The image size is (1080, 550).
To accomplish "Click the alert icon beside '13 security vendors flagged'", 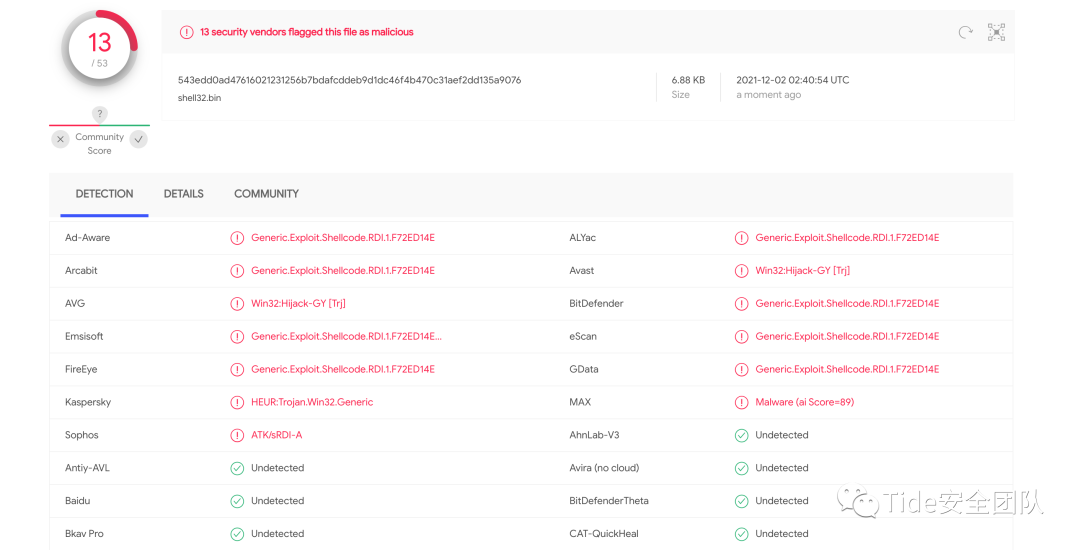I will click(187, 32).
